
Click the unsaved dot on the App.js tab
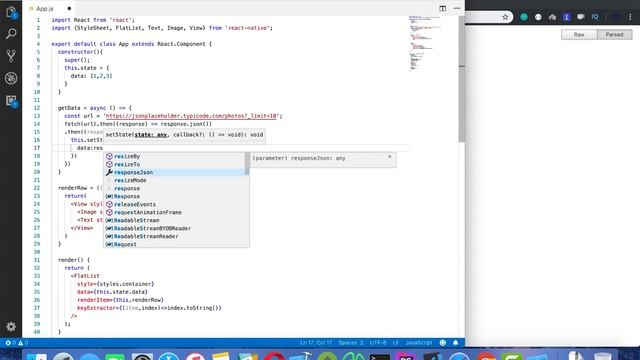pyautogui.click(x=69, y=9)
